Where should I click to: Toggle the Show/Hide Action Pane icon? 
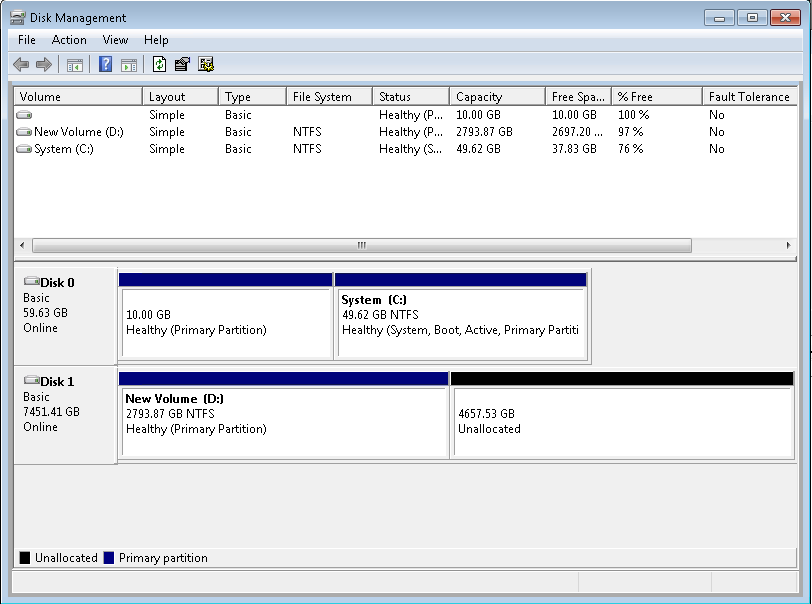(128, 65)
